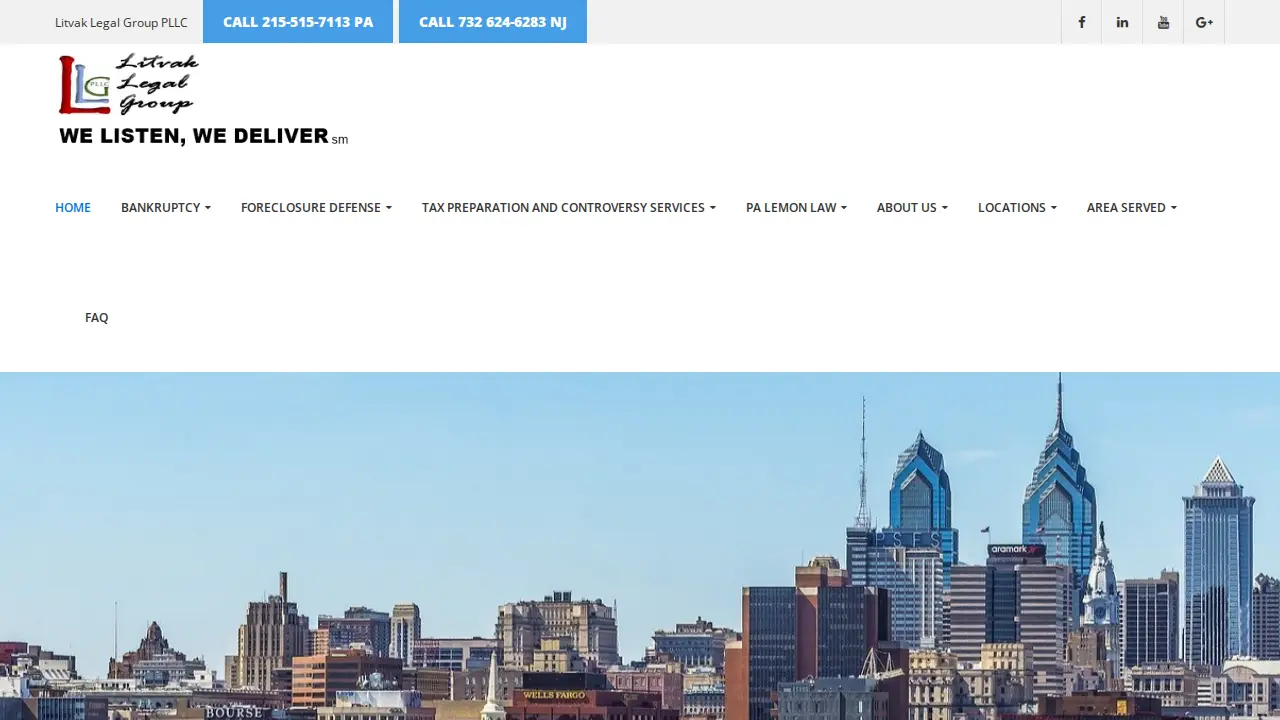Expand the Area Served dropdown menu
This screenshot has width=1280, height=720.
[x=1132, y=207]
